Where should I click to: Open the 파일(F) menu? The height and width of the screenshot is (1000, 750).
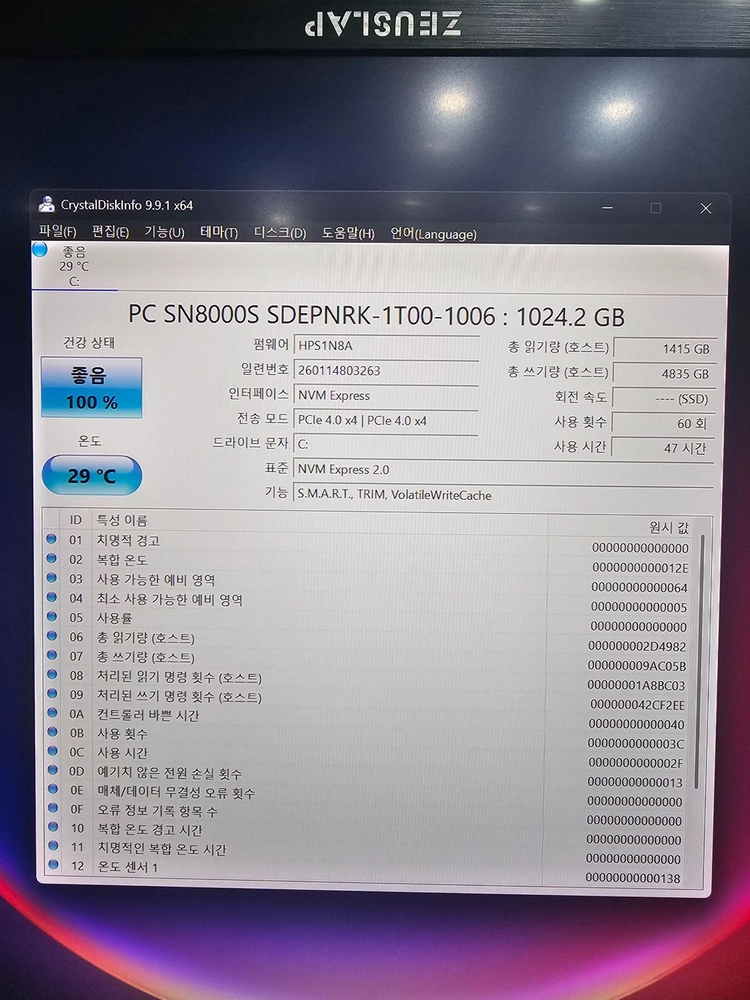coord(57,232)
